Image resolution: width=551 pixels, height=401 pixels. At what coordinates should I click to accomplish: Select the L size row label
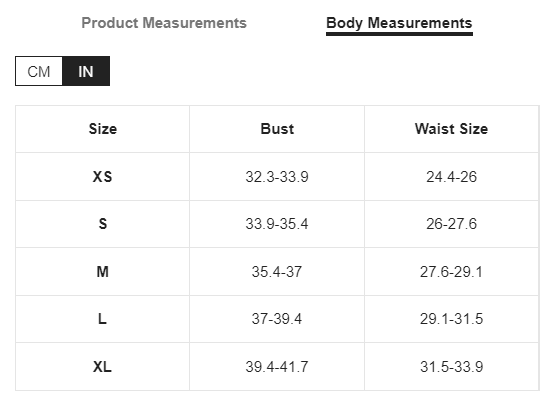point(102,319)
